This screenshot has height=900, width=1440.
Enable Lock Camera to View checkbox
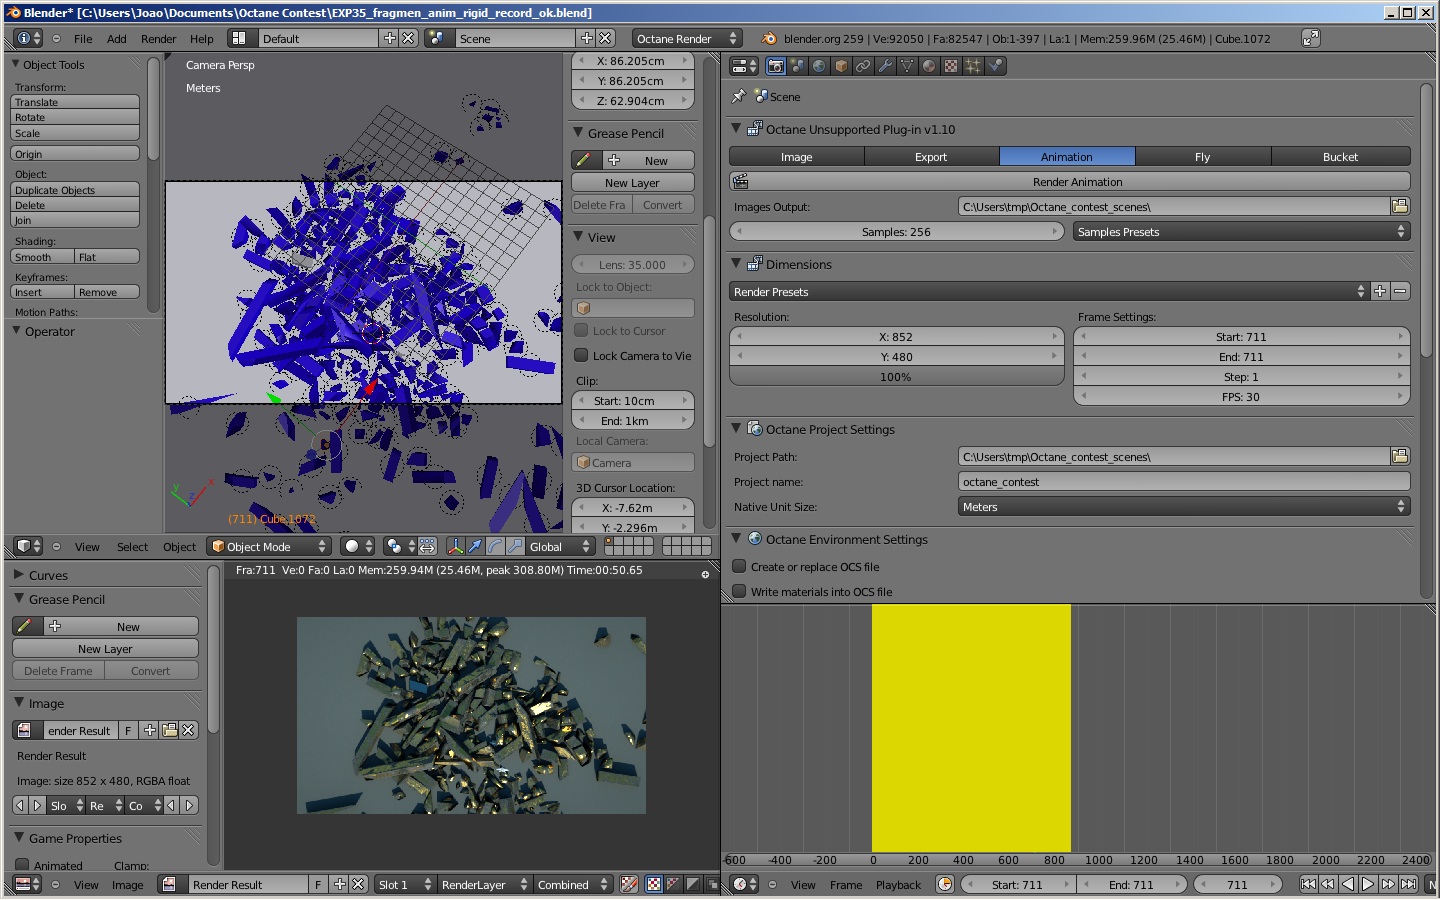point(581,355)
